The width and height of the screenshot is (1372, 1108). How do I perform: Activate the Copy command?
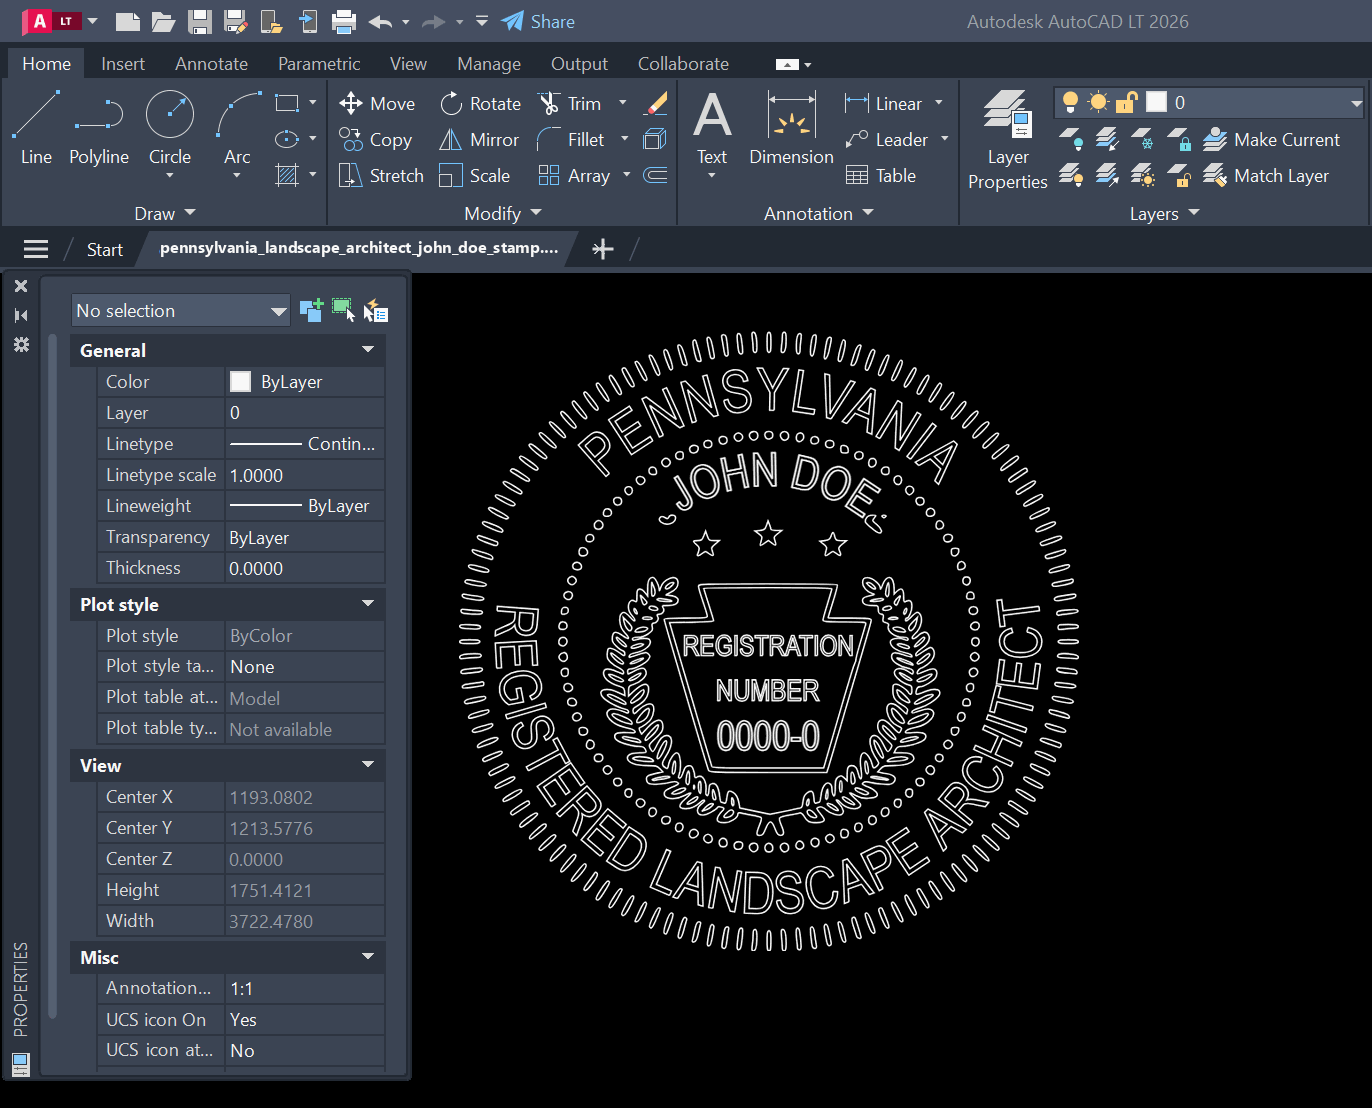pyautogui.click(x=376, y=139)
